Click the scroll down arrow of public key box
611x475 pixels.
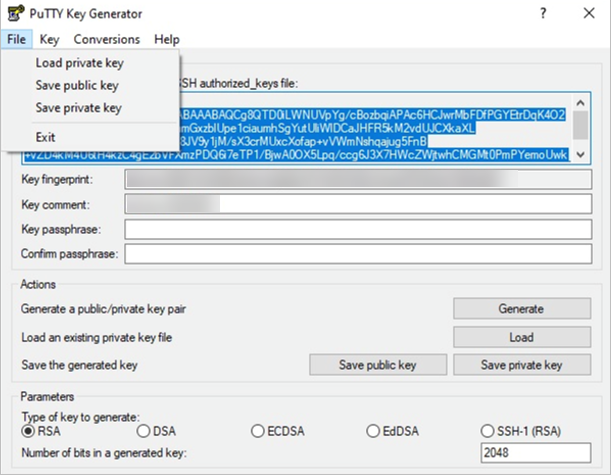click(580, 155)
